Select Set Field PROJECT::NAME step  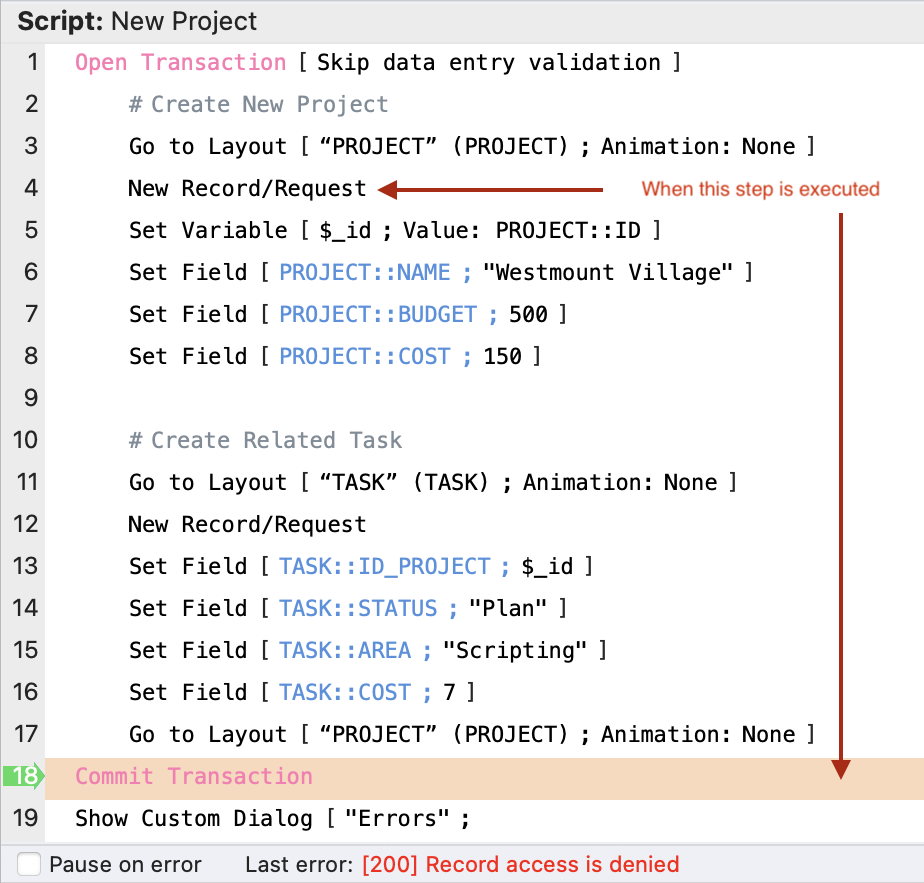coord(440,273)
